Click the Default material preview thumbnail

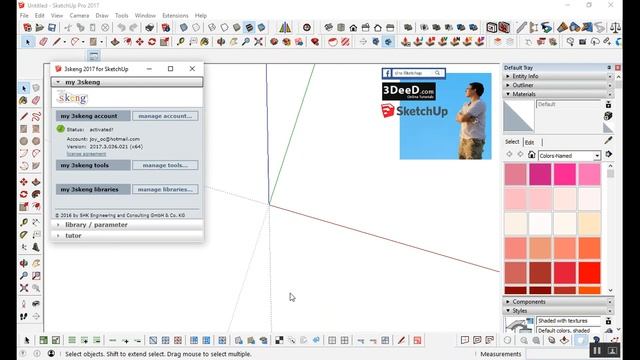click(518, 116)
